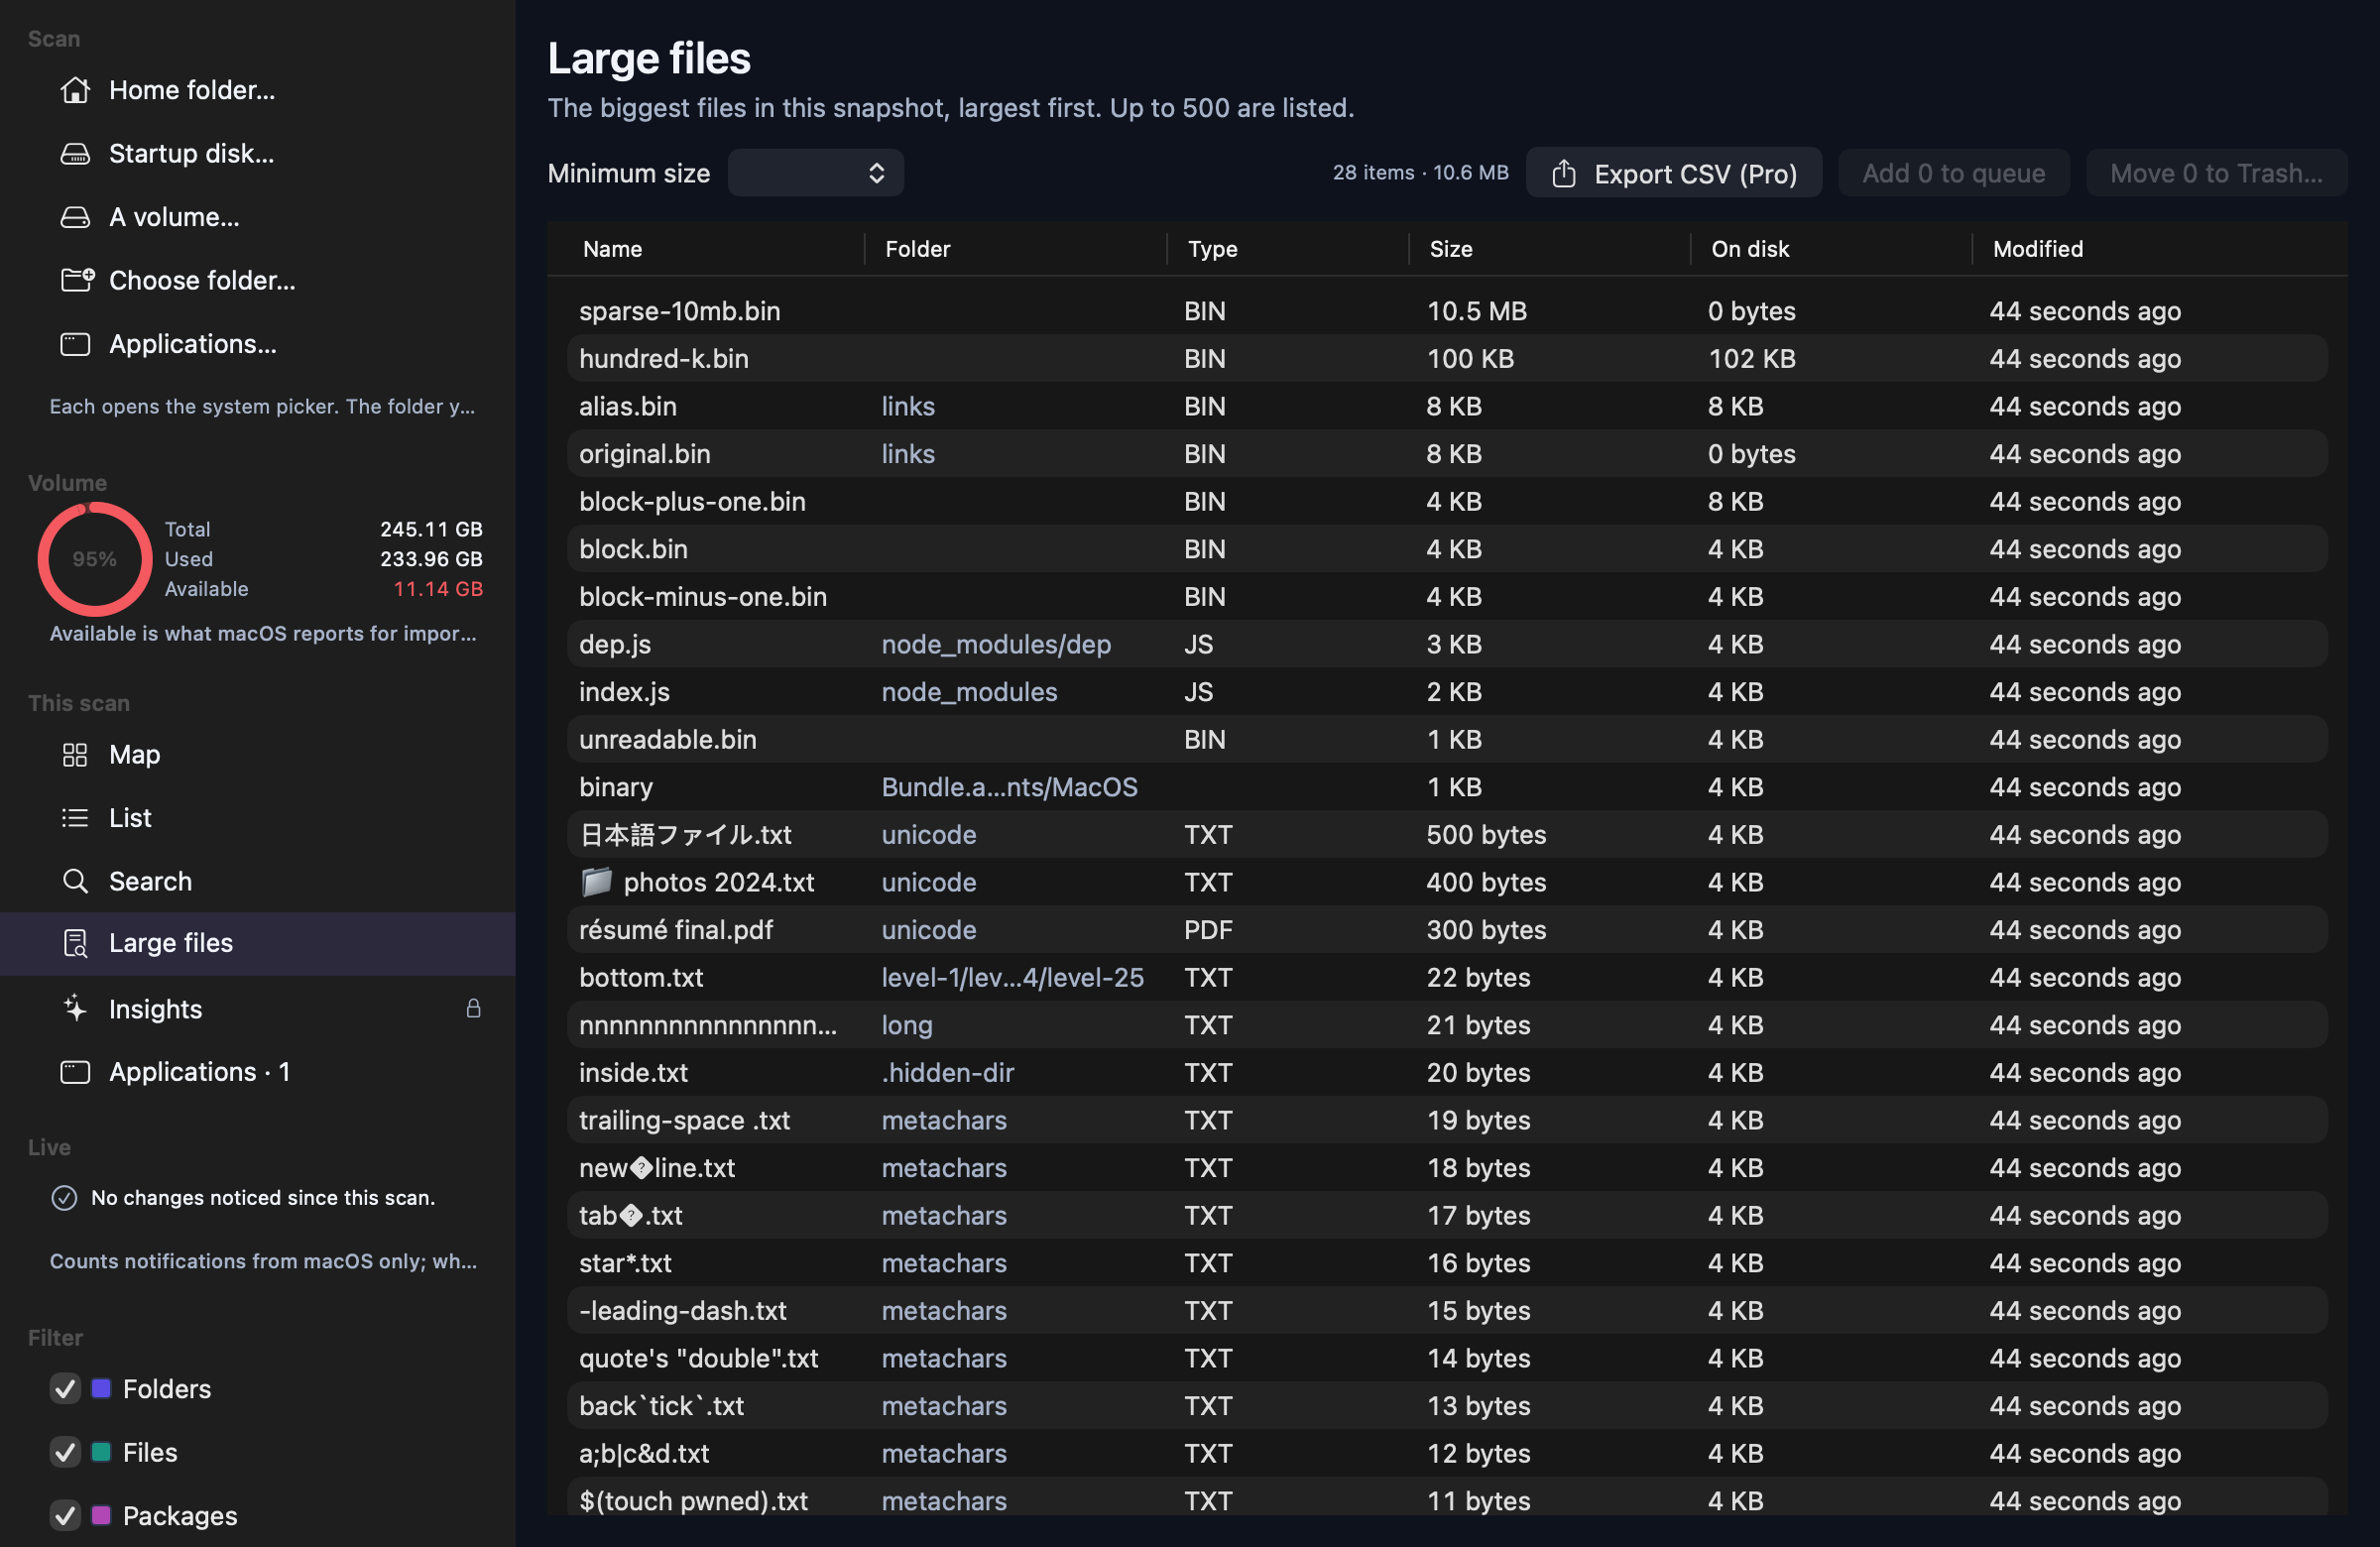Open the Map view
The image size is (2380, 1547).
pyautogui.click(x=258, y=755)
